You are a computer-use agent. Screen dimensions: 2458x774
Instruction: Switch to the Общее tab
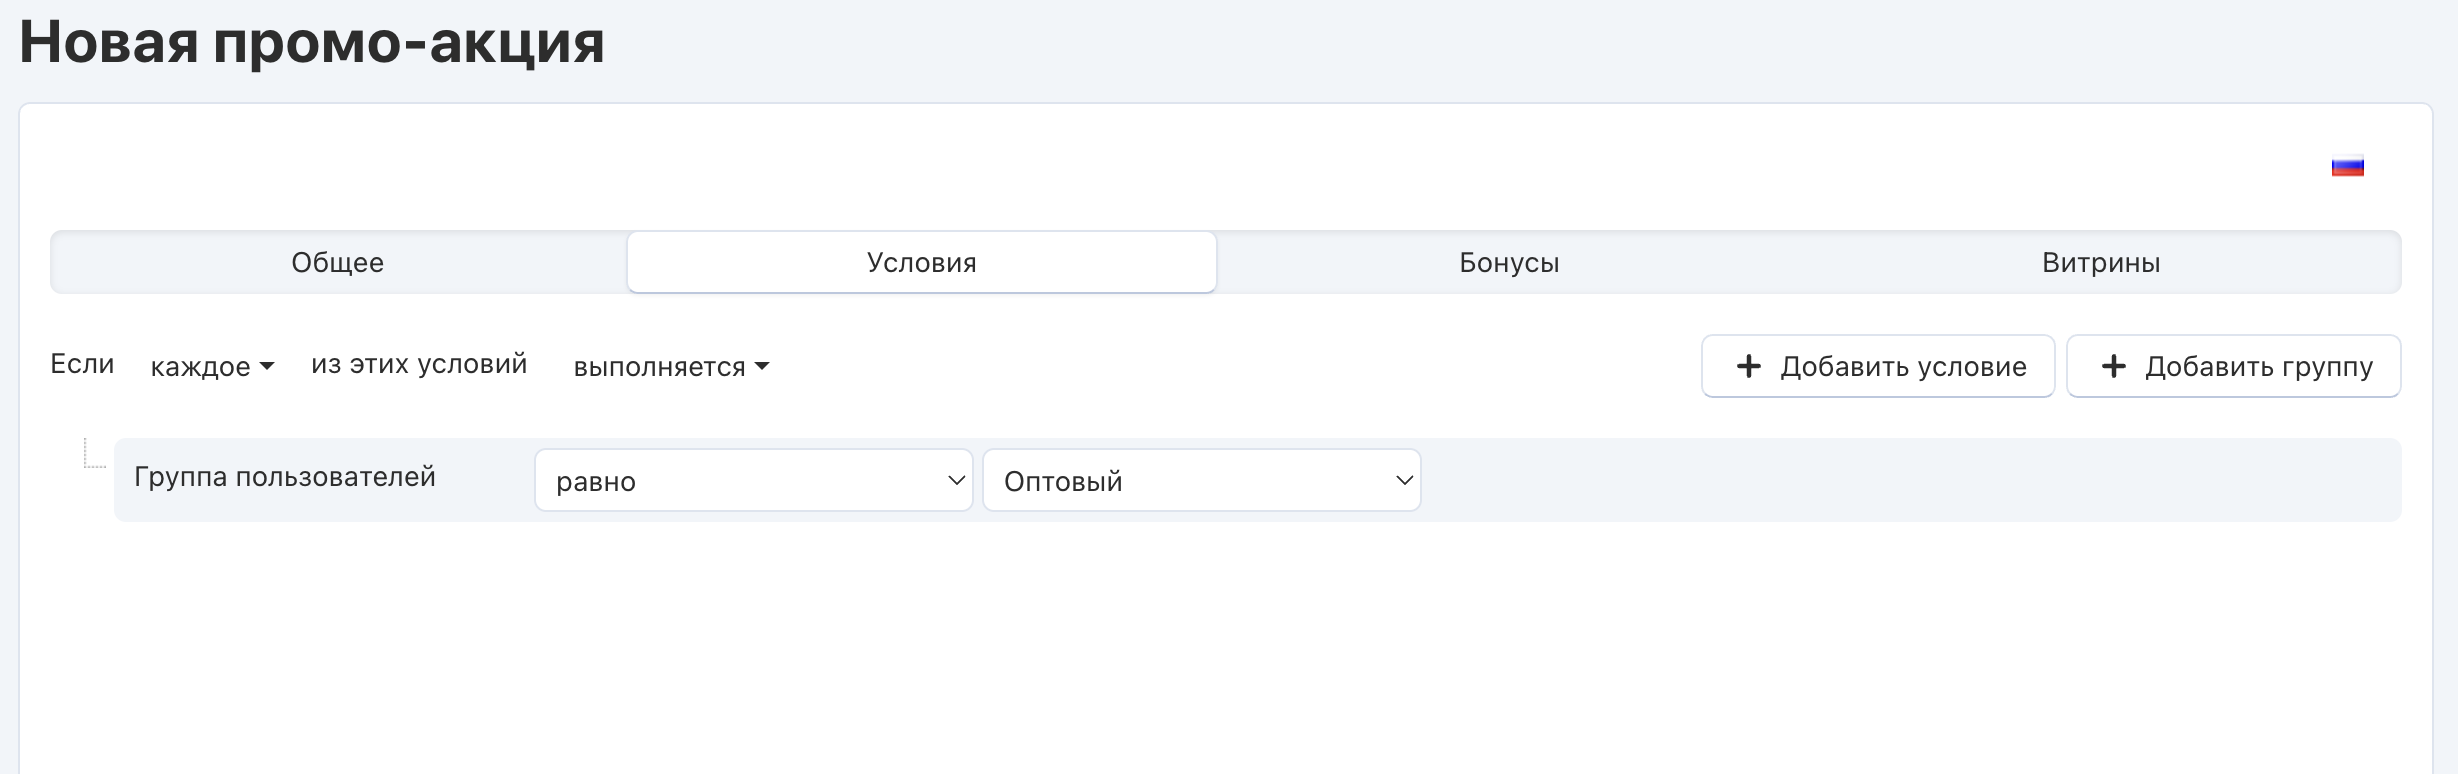pyautogui.click(x=338, y=263)
